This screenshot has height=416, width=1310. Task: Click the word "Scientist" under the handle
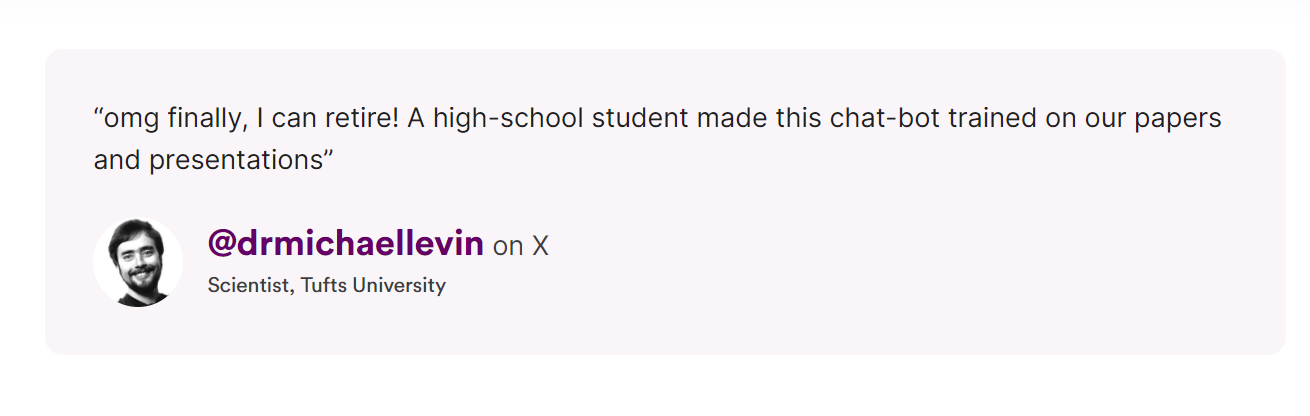[x=249, y=286]
